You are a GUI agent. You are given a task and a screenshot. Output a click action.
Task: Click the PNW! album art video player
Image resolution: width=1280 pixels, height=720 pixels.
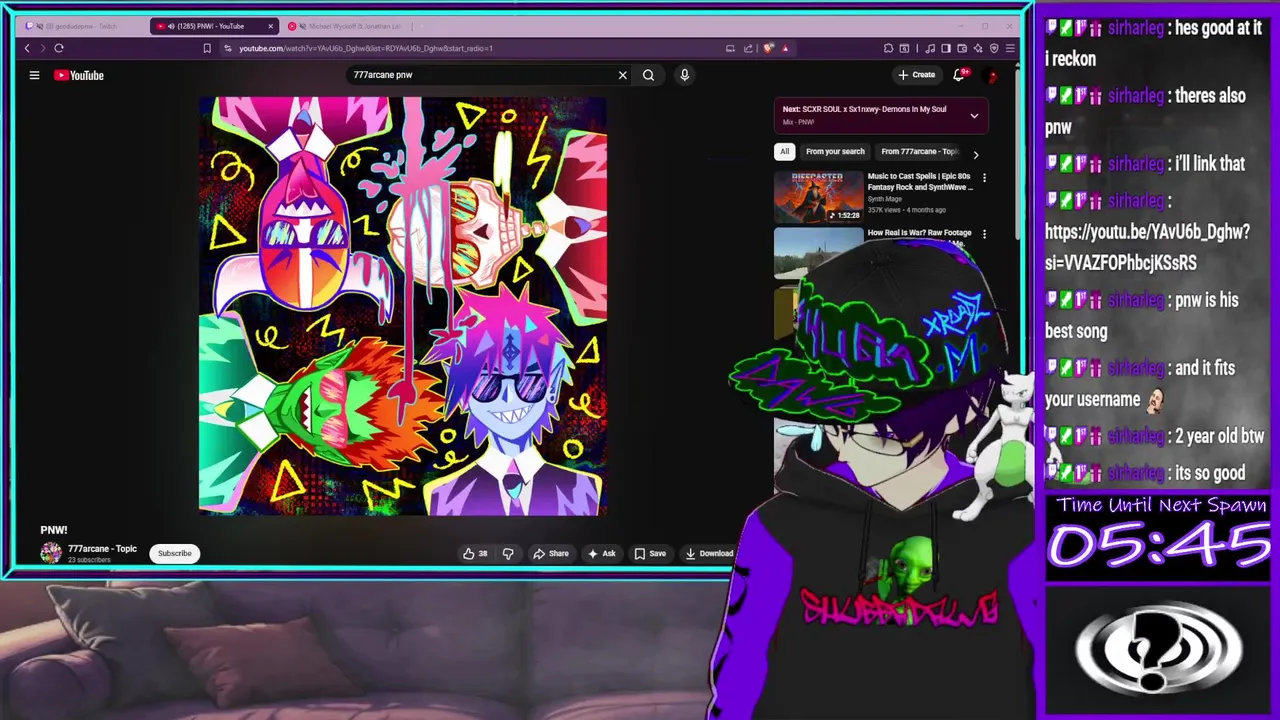403,306
